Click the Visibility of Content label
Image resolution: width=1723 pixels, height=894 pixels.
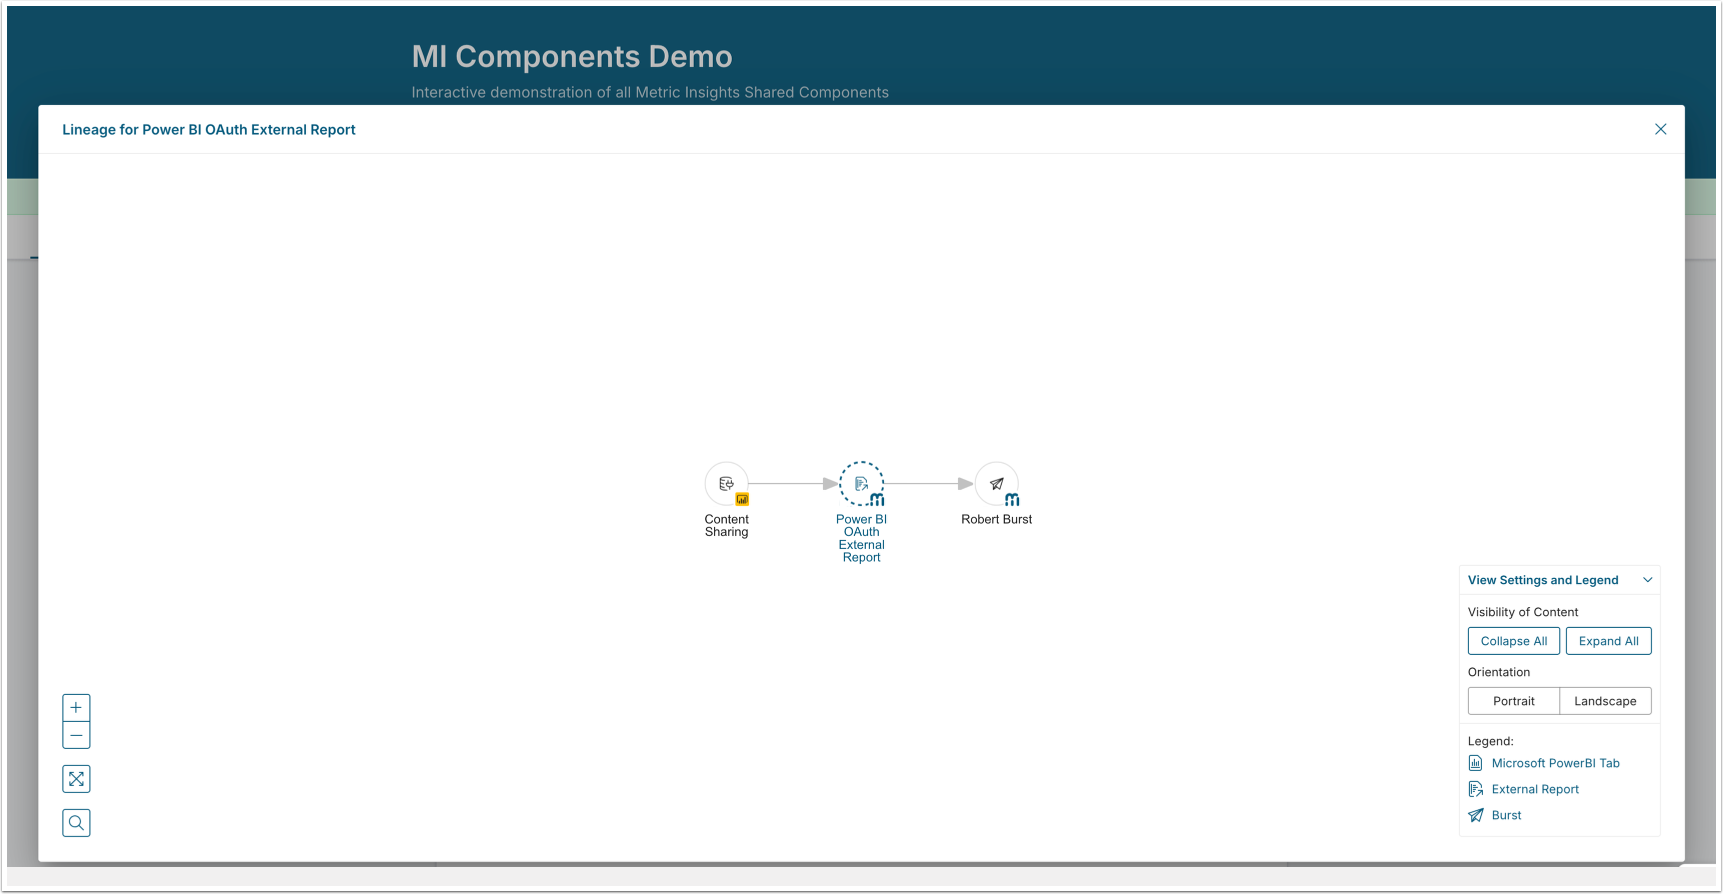[1523, 612]
